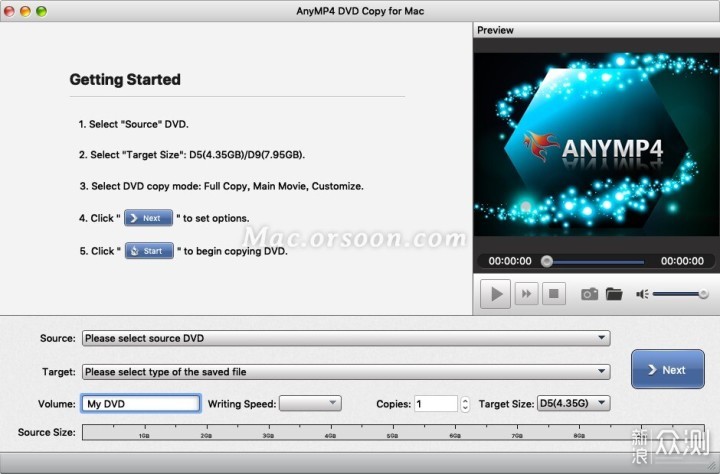Minimize window with yellow button
720x474 pixels.
coord(25,11)
